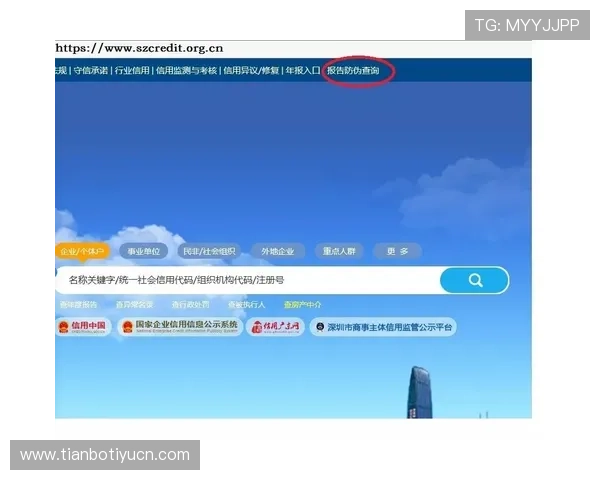The width and height of the screenshot is (600, 480).
Task: Focus the 名称关键字 search input field
Action: 248,280
